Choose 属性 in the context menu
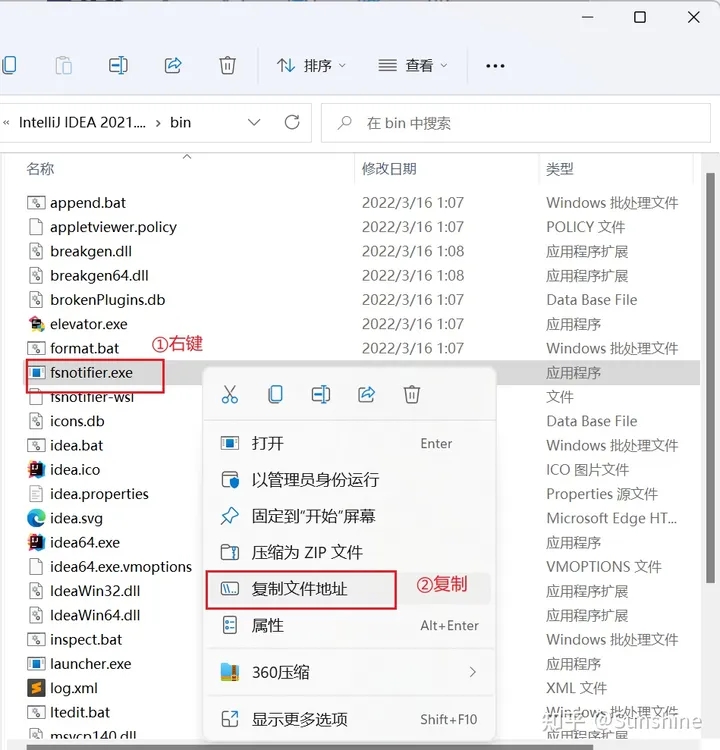Image resolution: width=720 pixels, height=750 pixels. pos(350,625)
